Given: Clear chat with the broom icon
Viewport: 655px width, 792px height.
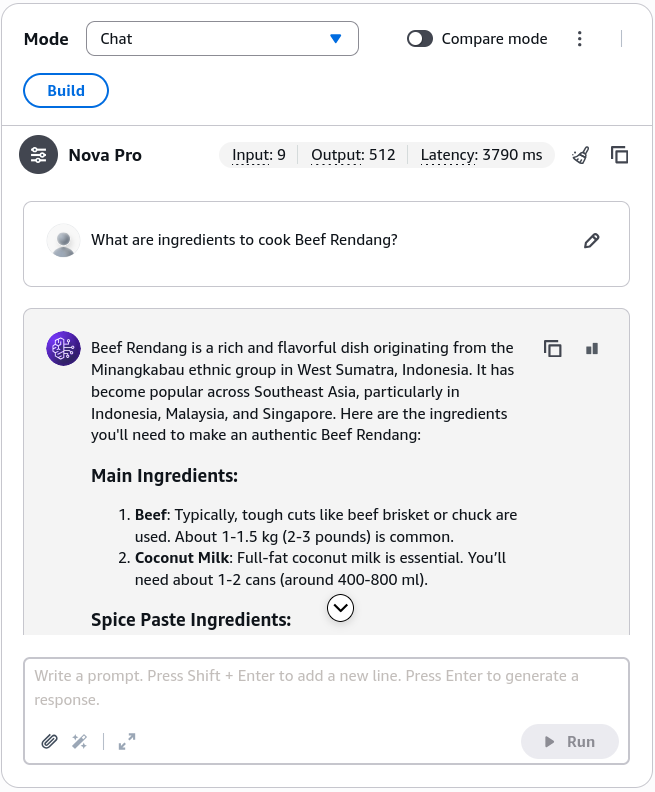Looking at the screenshot, I should tap(581, 155).
